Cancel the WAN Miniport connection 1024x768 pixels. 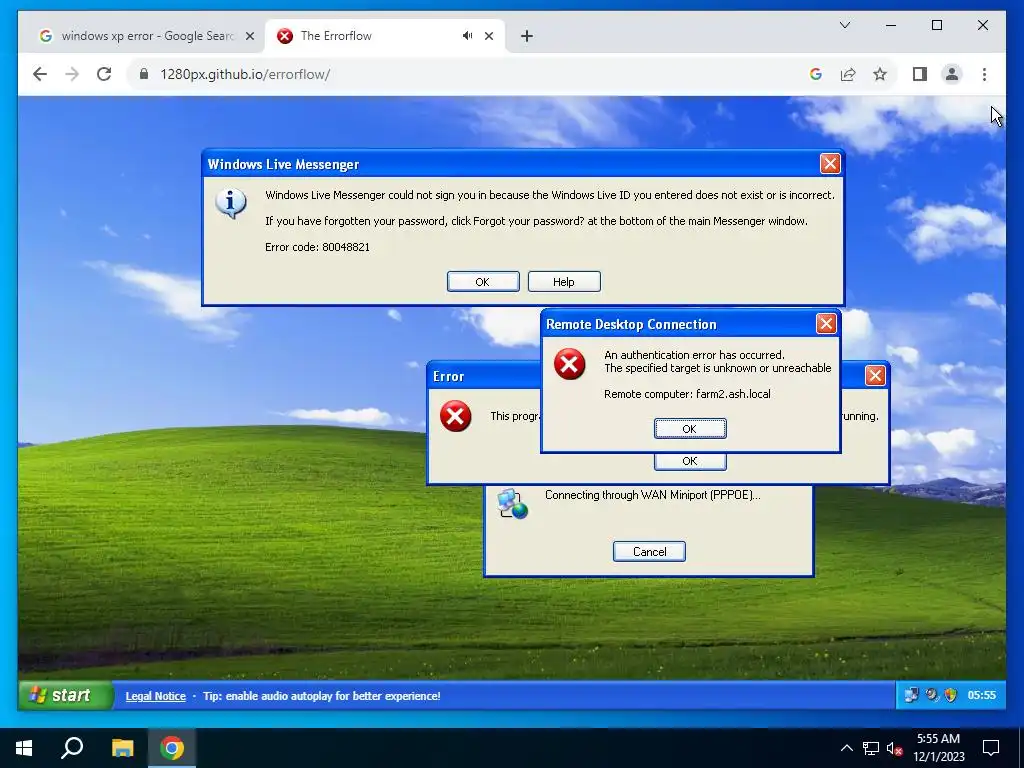[x=649, y=551]
